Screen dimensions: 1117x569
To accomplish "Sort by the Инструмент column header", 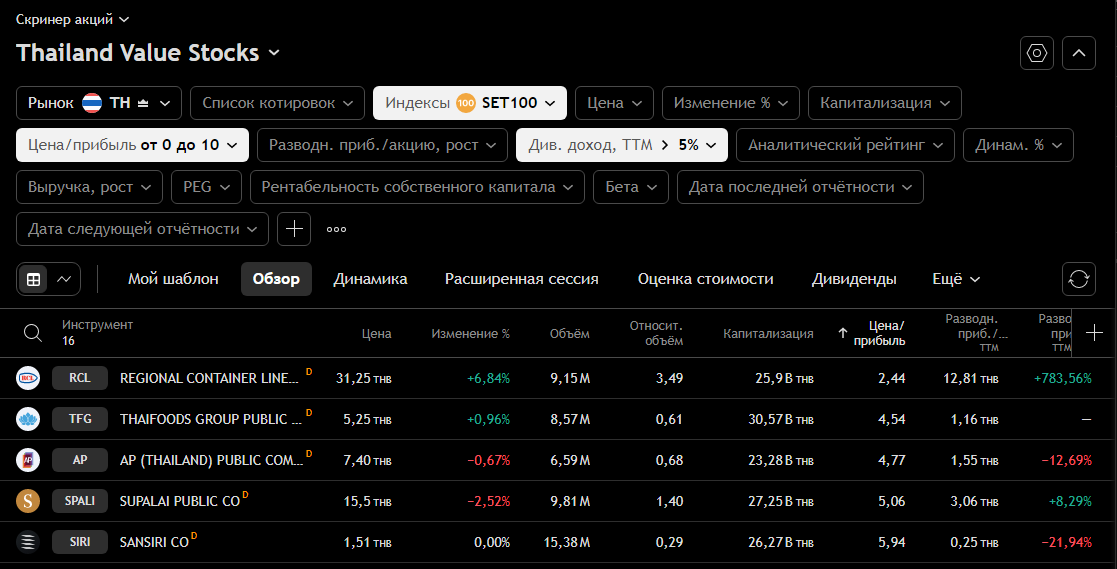I will coord(98,325).
